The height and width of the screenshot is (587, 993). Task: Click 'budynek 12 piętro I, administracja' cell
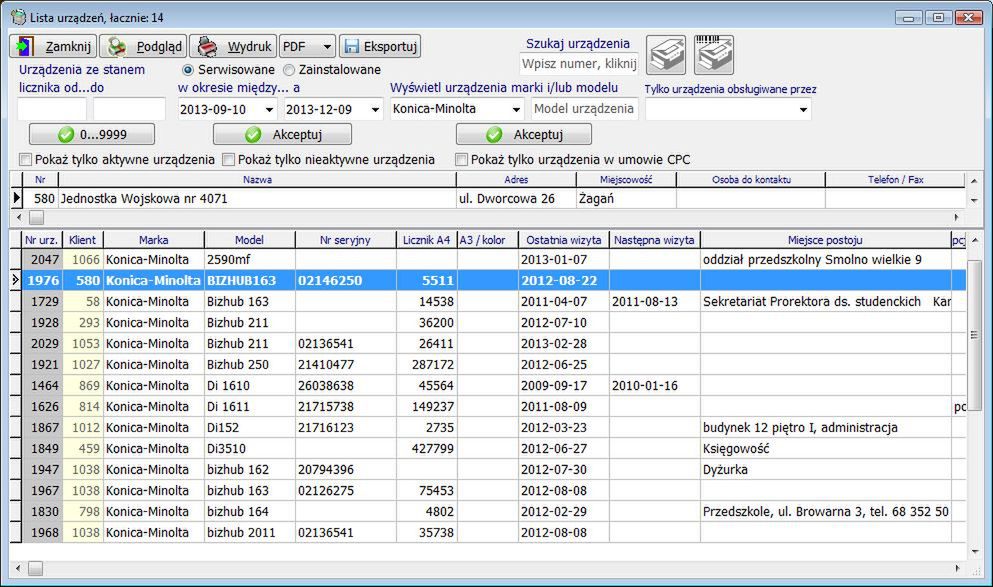click(825, 427)
